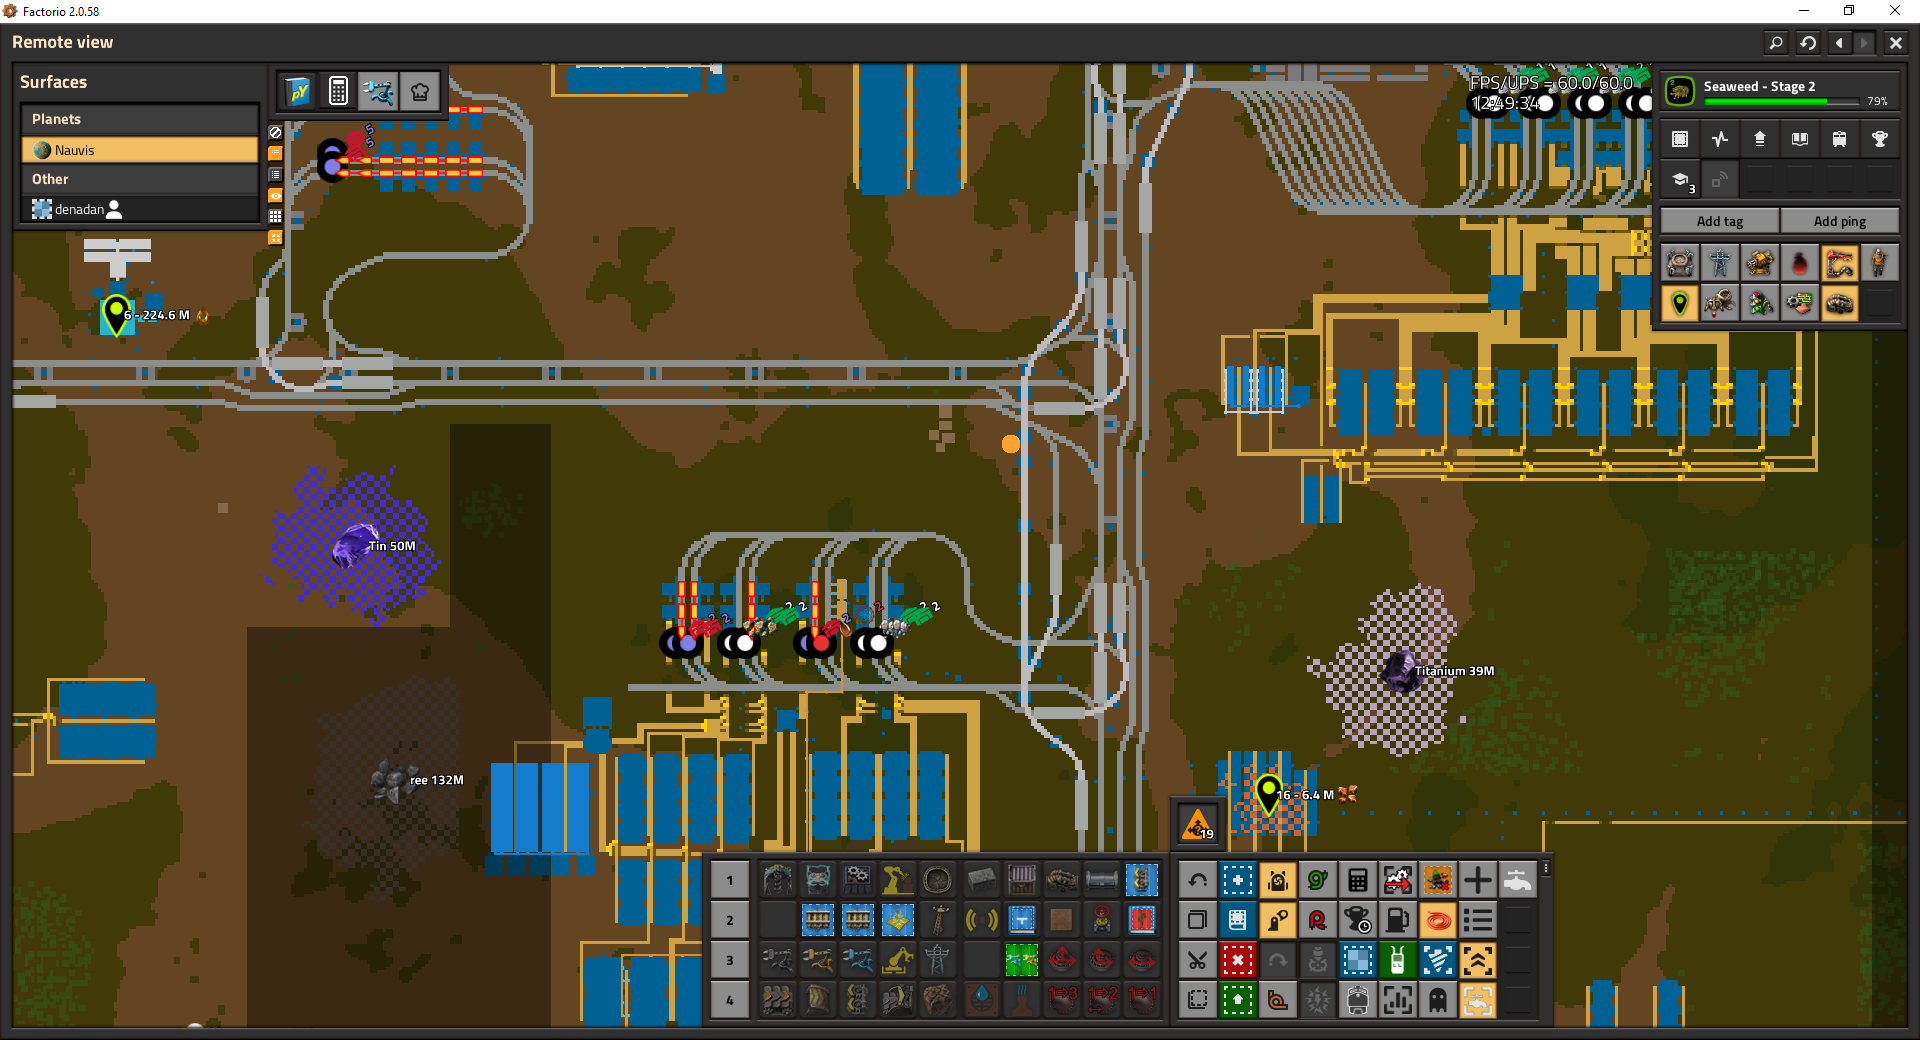
Task: Toggle the grid overlay map button
Action: click(275, 217)
